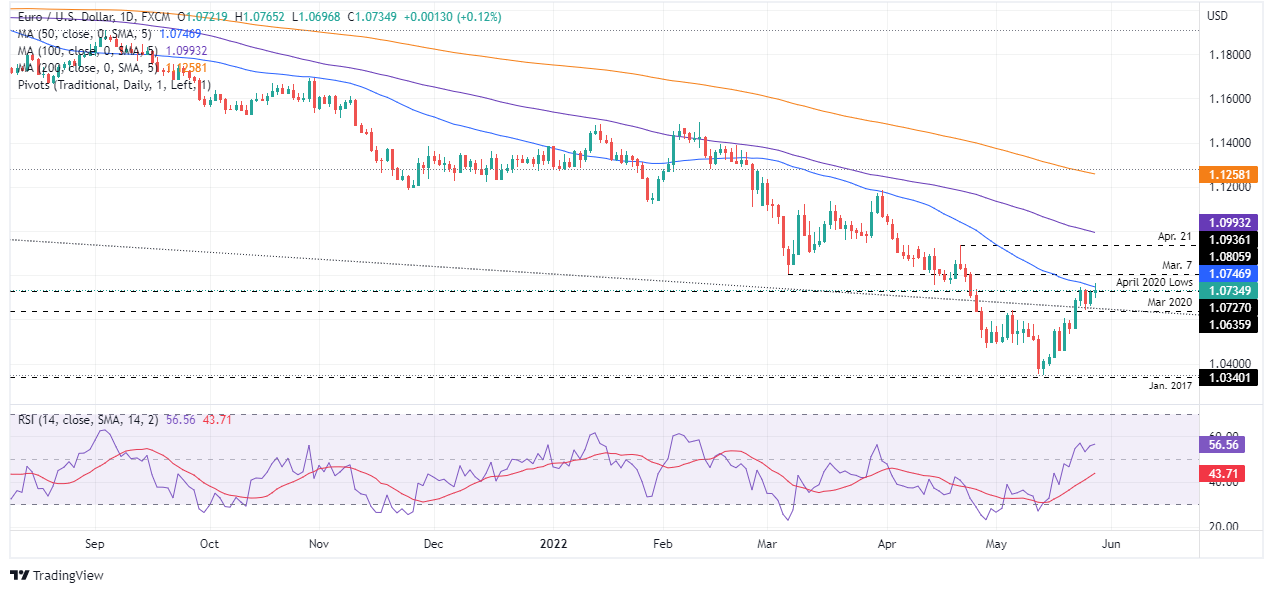Viewport: 1273px width, 593px height.
Task: Click the red 43.71 RSI value label
Action: click(1219, 474)
